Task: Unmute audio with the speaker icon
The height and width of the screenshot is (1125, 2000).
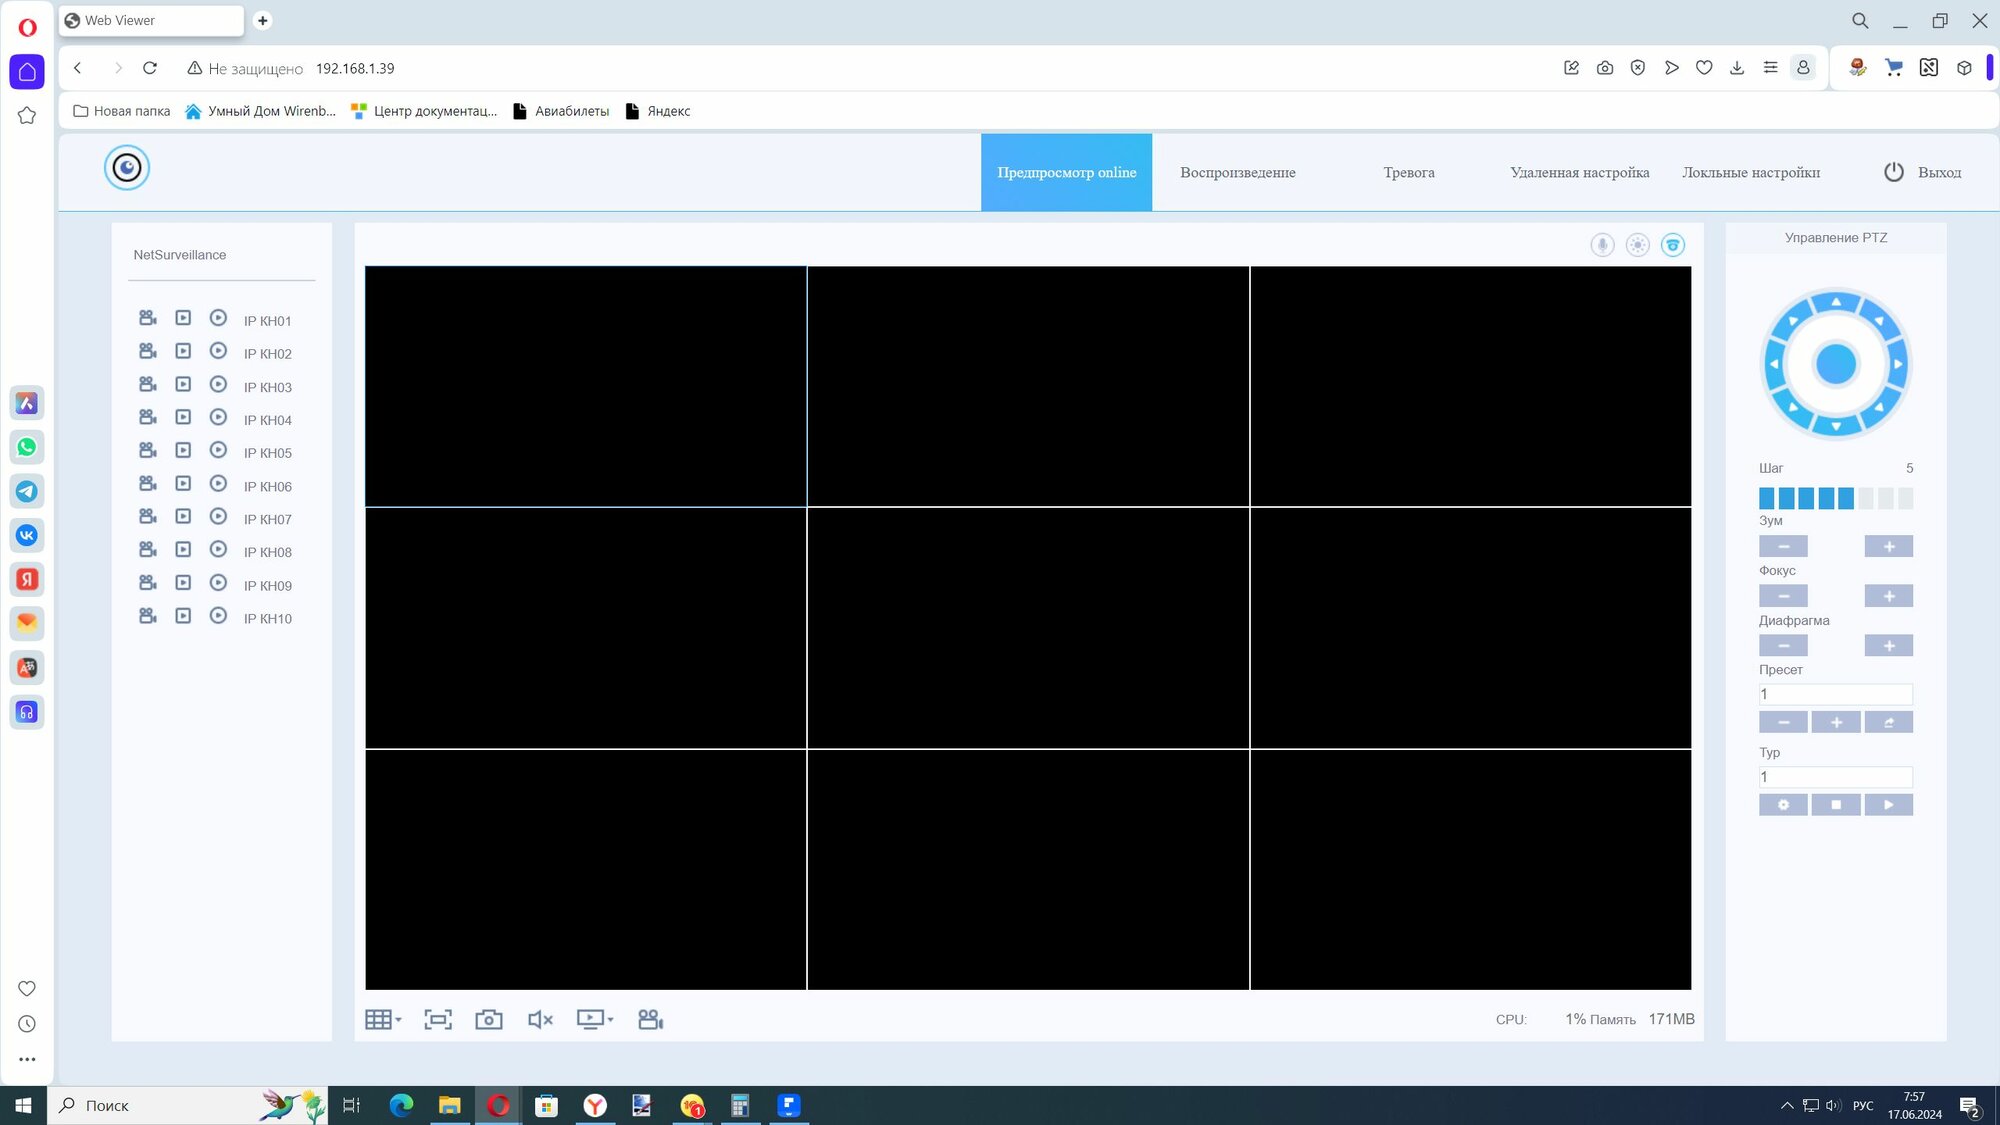Action: click(x=540, y=1019)
